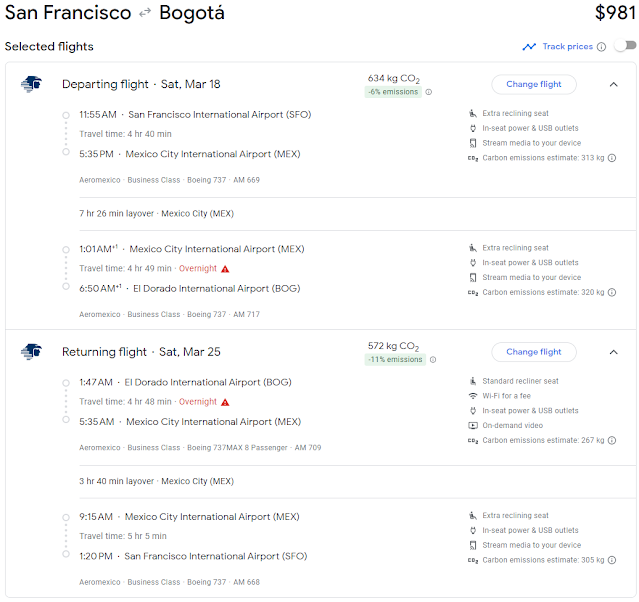Click info icon beside -11% emissions
Viewport: 639px width, 602px height.
click(x=432, y=359)
